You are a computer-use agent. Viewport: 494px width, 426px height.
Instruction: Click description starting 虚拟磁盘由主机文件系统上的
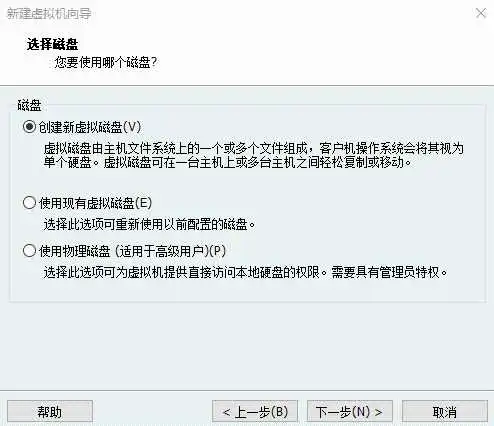(254, 148)
